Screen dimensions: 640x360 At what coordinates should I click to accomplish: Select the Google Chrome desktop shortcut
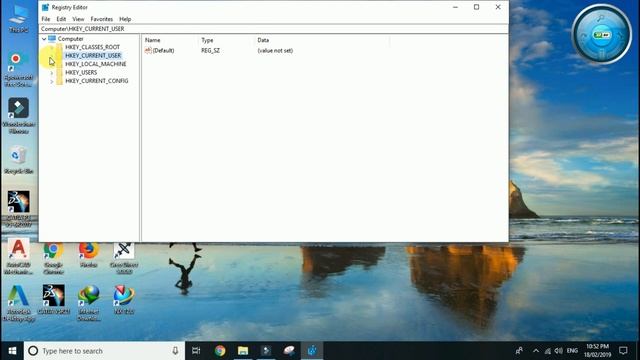click(x=53, y=257)
